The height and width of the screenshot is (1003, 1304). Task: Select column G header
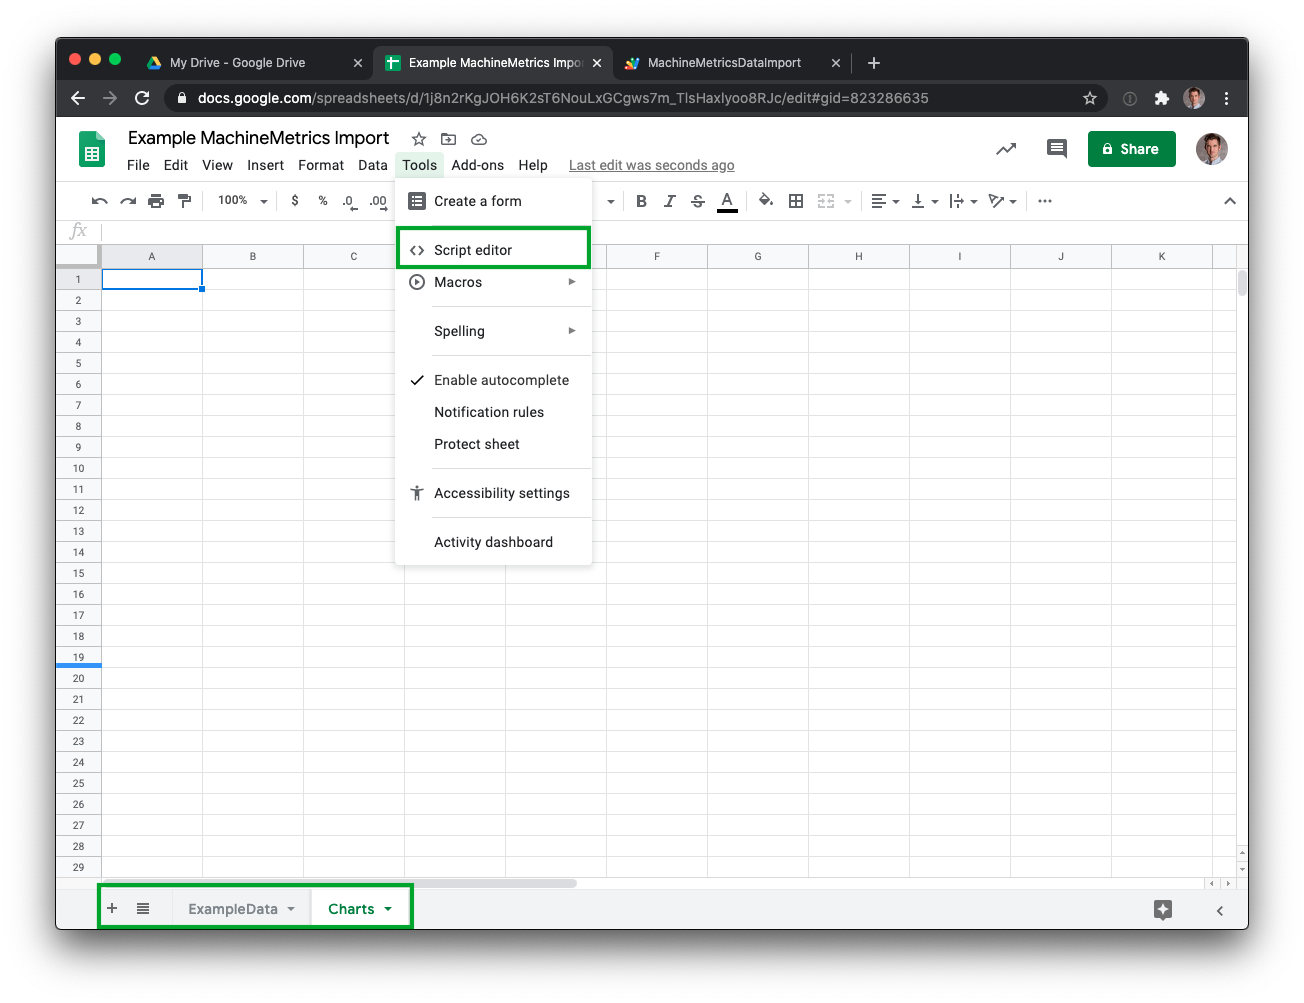click(x=758, y=257)
